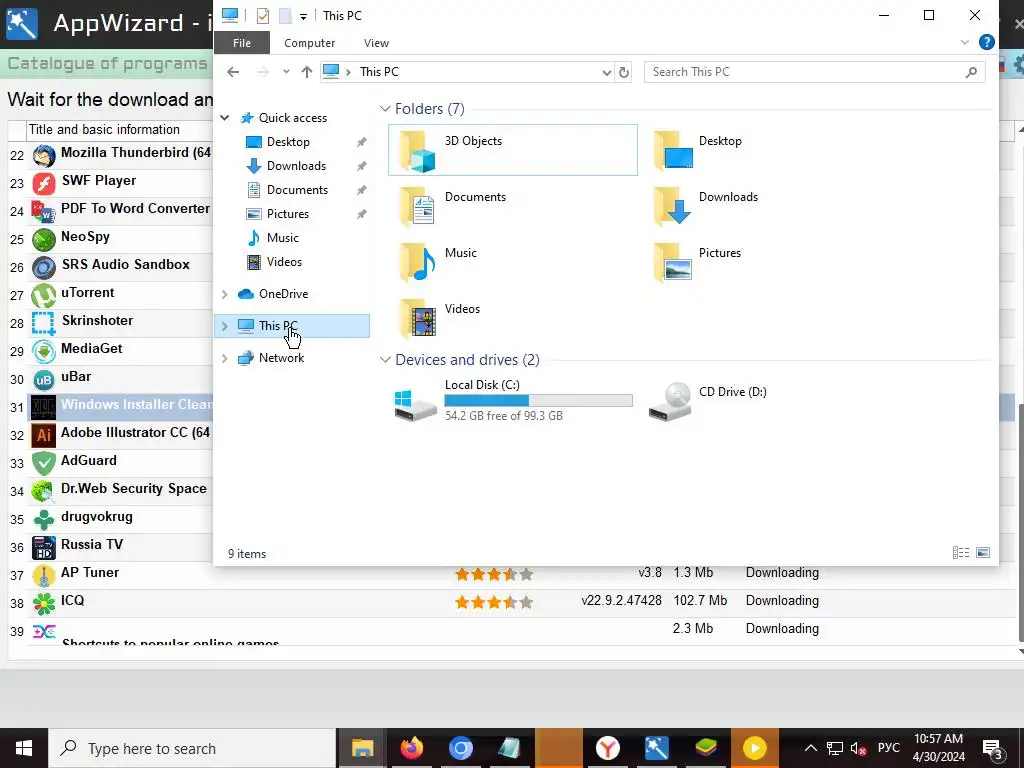1024x768 pixels.
Task: Select SWF Player icon in AppWizard list
Action: (44, 184)
